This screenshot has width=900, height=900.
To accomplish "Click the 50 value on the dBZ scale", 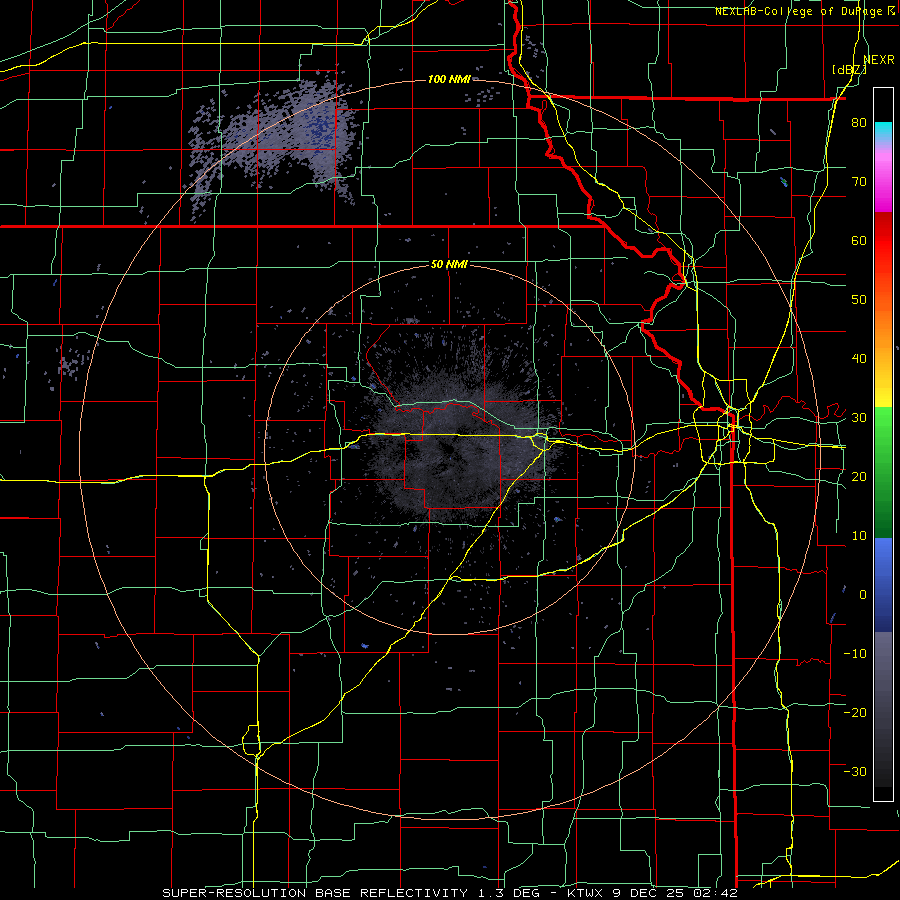I will coord(859,300).
